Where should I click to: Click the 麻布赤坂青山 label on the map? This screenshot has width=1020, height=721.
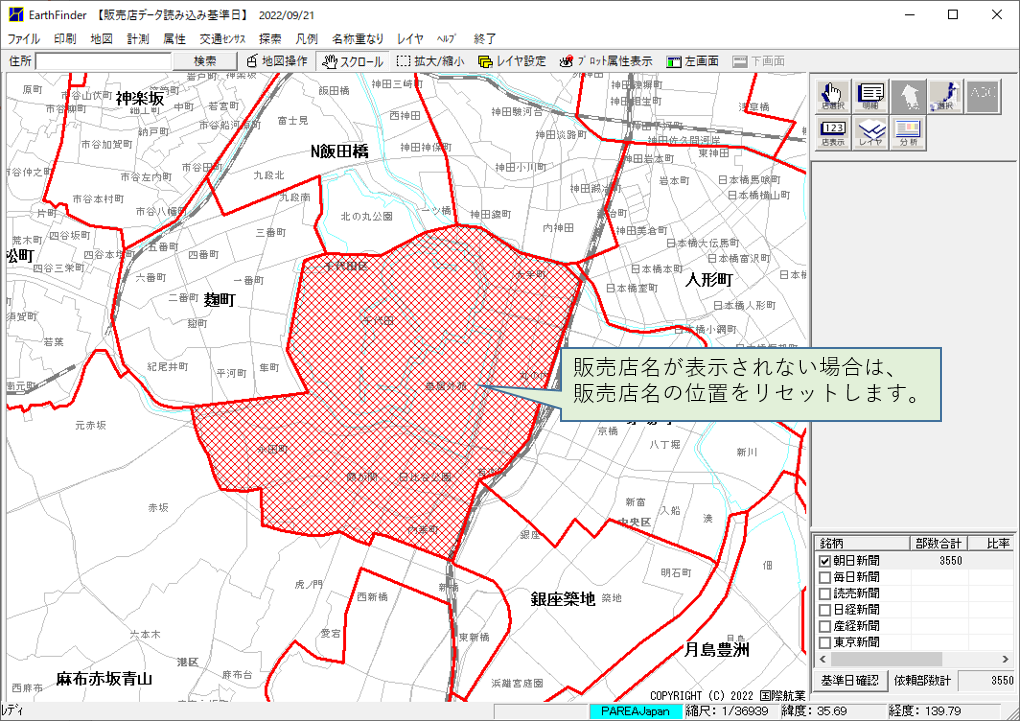coord(104,679)
